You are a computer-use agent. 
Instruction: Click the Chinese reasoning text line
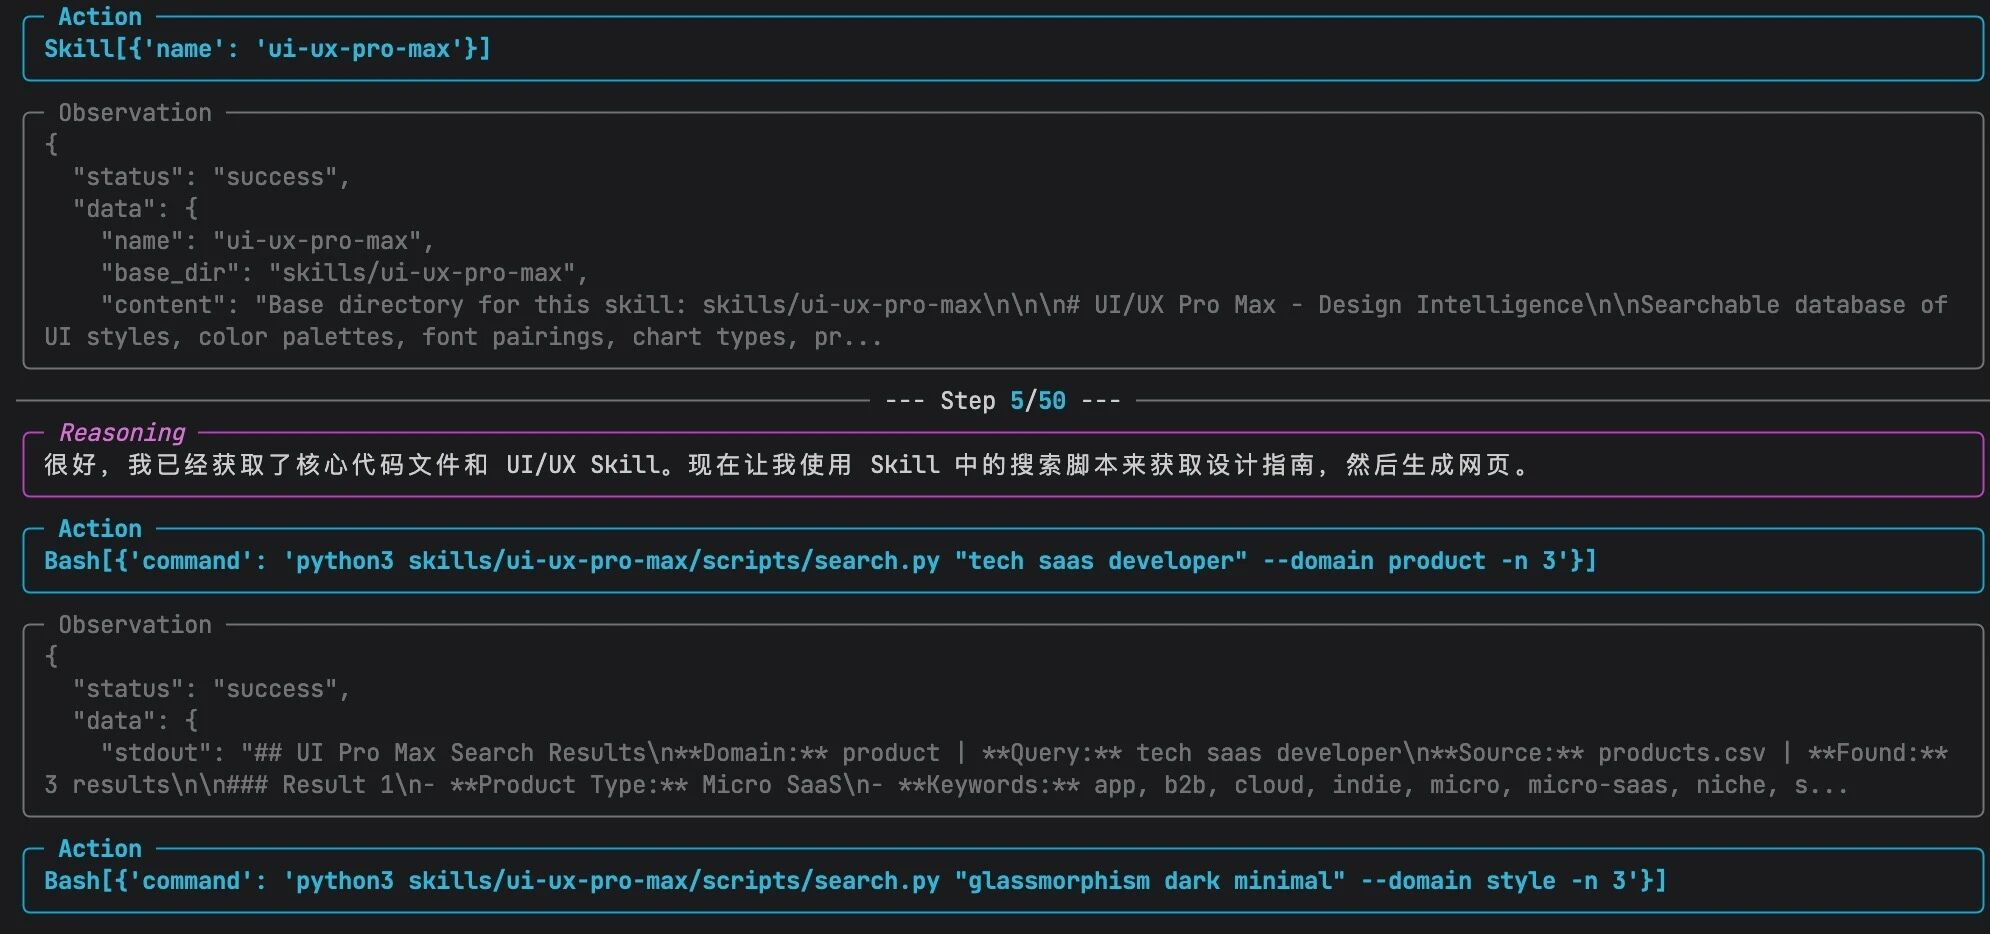[x=785, y=465]
